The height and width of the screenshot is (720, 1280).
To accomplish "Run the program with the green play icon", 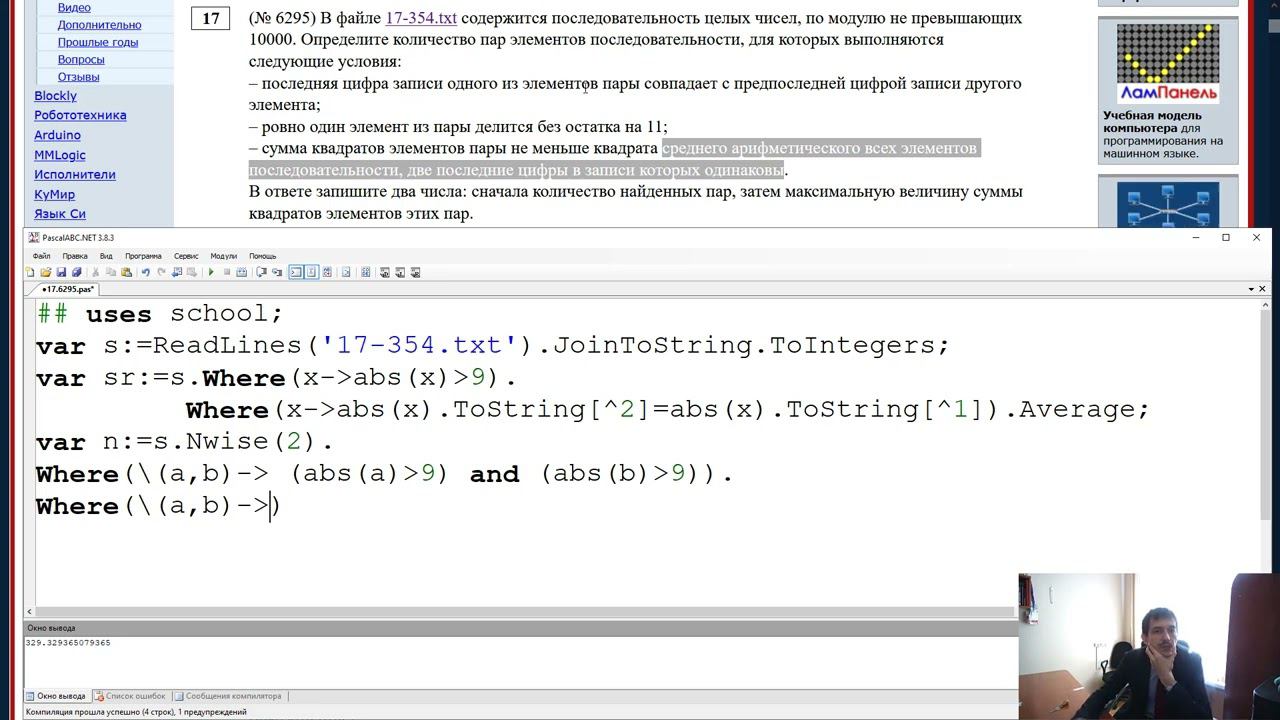I will click(x=211, y=272).
